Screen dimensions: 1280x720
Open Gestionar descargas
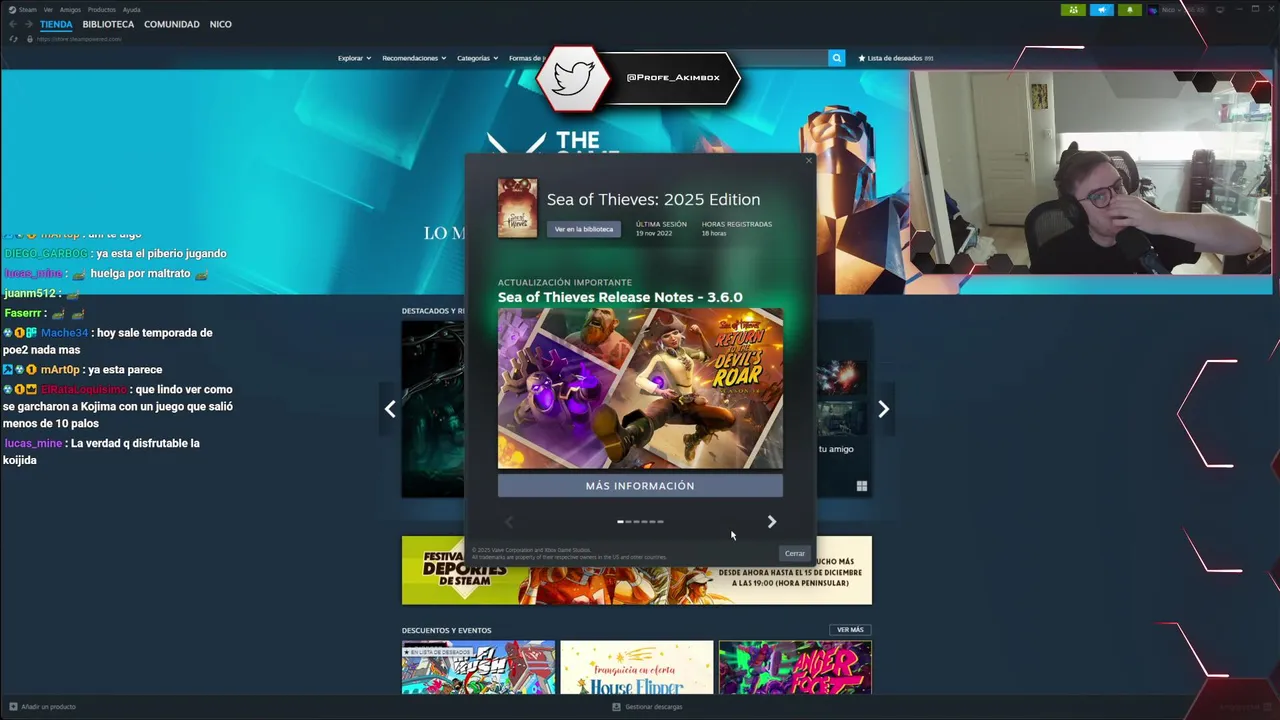coord(654,707)
